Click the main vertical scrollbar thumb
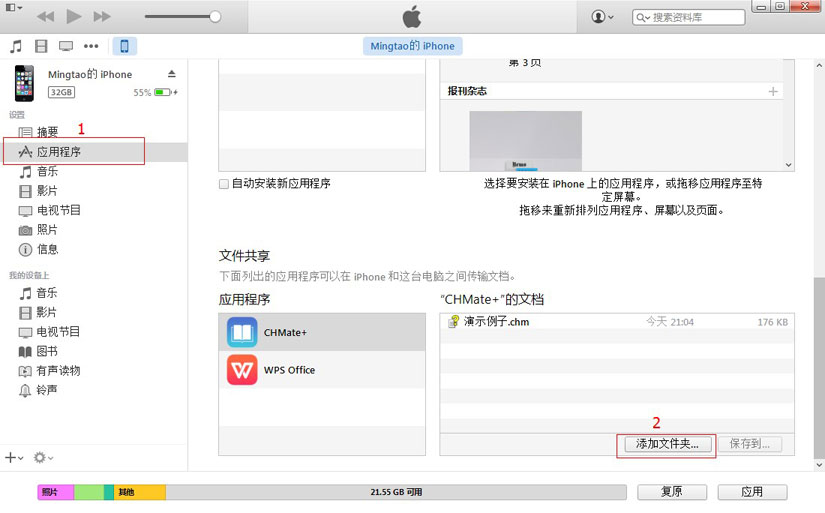This screenshot has height=513, width=825. coord(819,367)
